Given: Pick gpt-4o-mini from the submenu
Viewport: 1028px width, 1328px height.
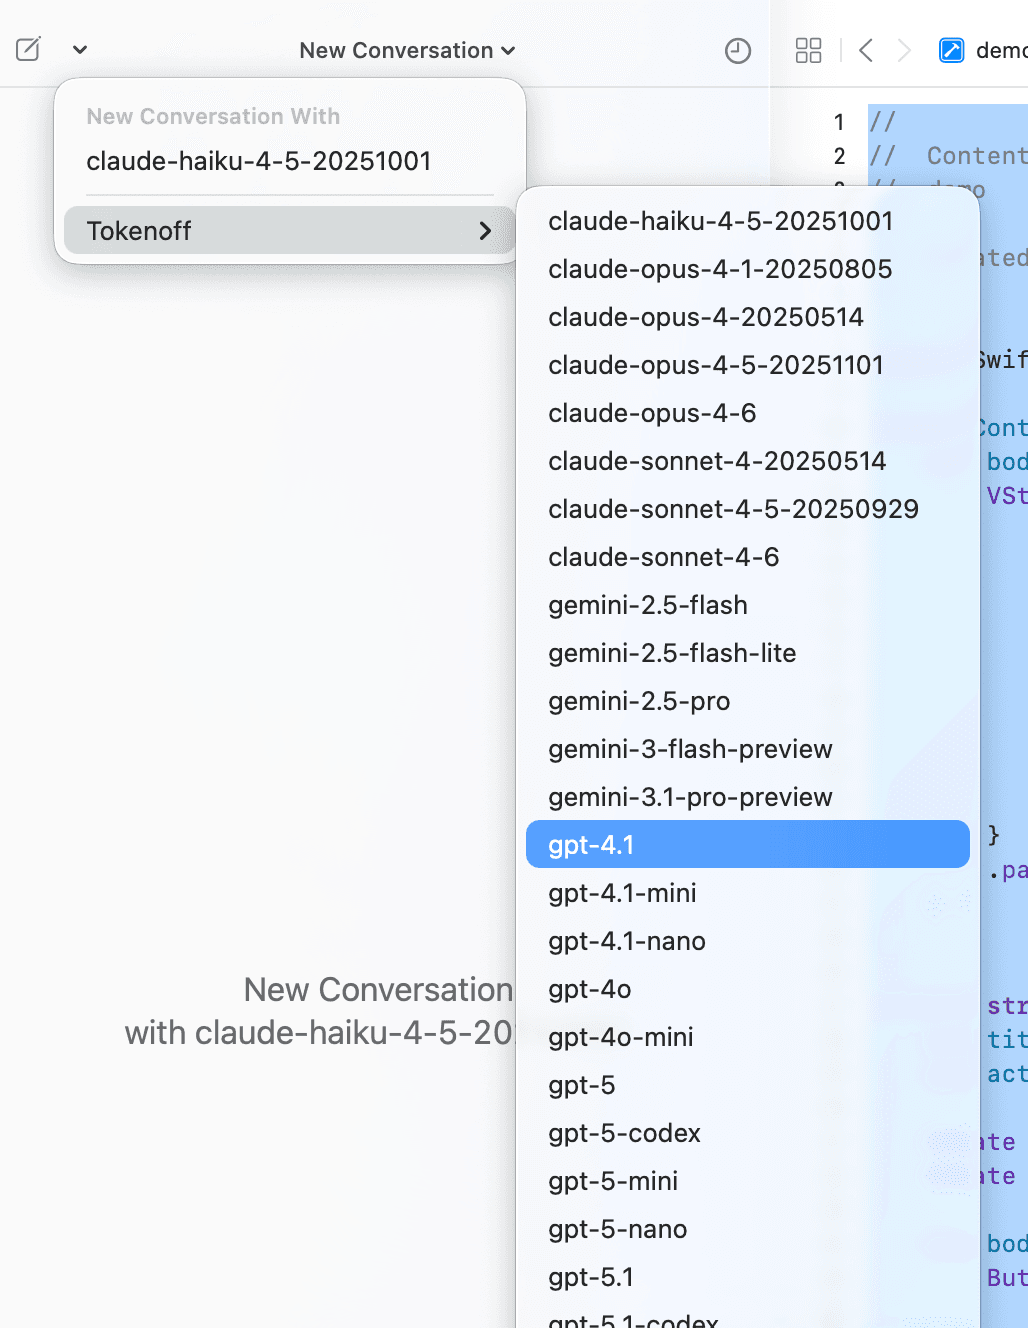Looking at the screenshot, I should pyautogui.click(x=620, y=1037).
